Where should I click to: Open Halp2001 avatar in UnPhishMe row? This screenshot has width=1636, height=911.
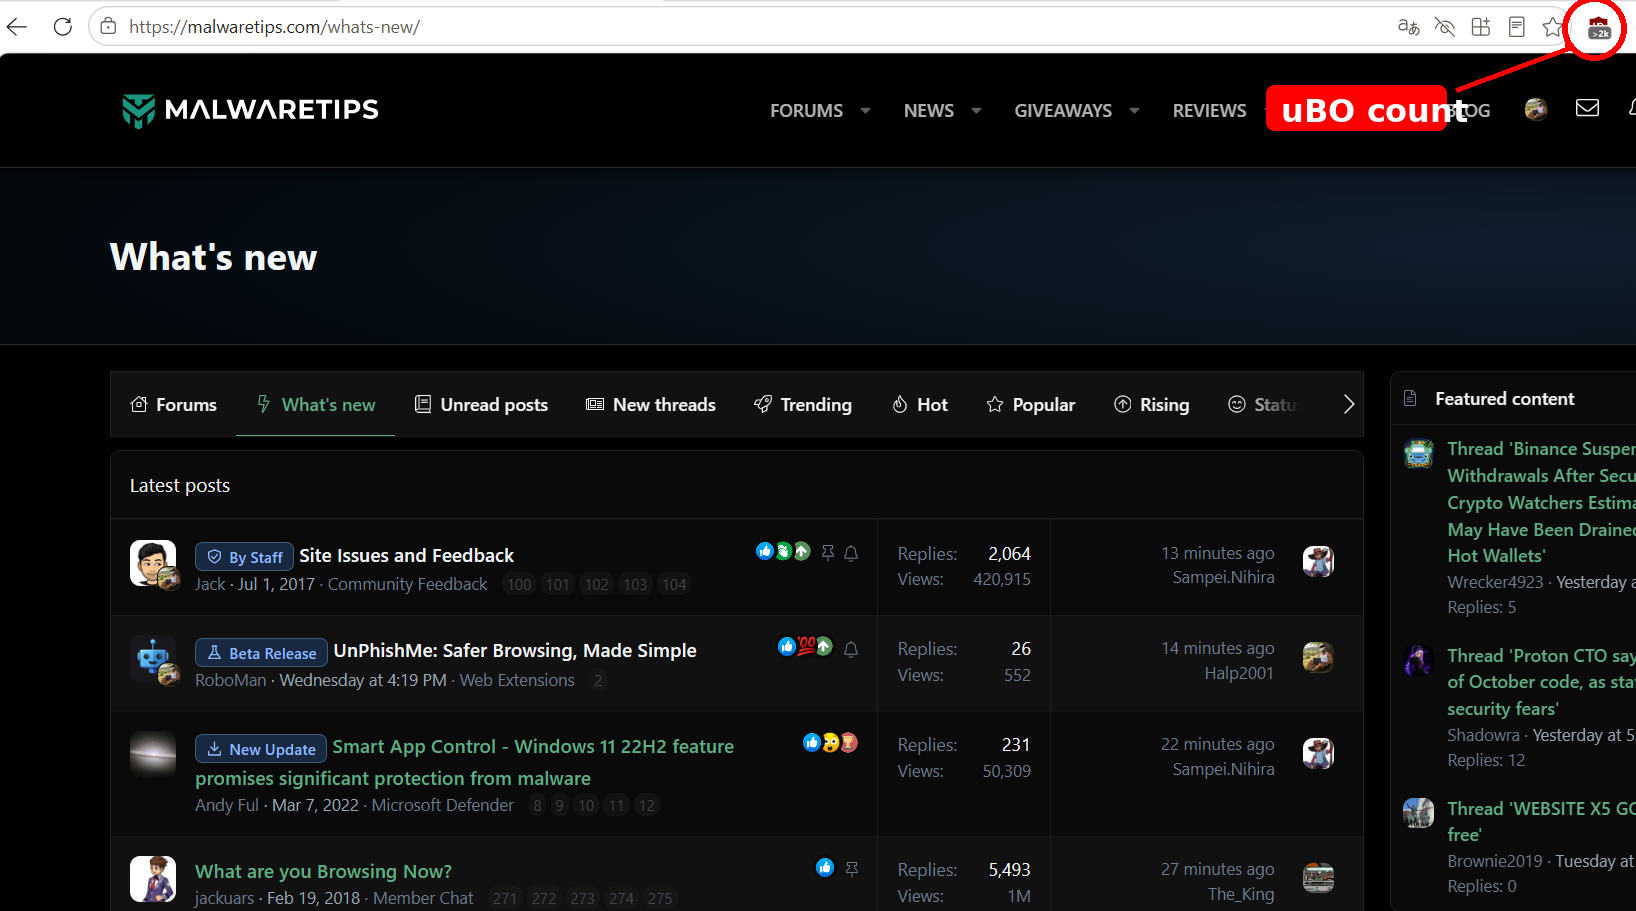point(1318,657)
